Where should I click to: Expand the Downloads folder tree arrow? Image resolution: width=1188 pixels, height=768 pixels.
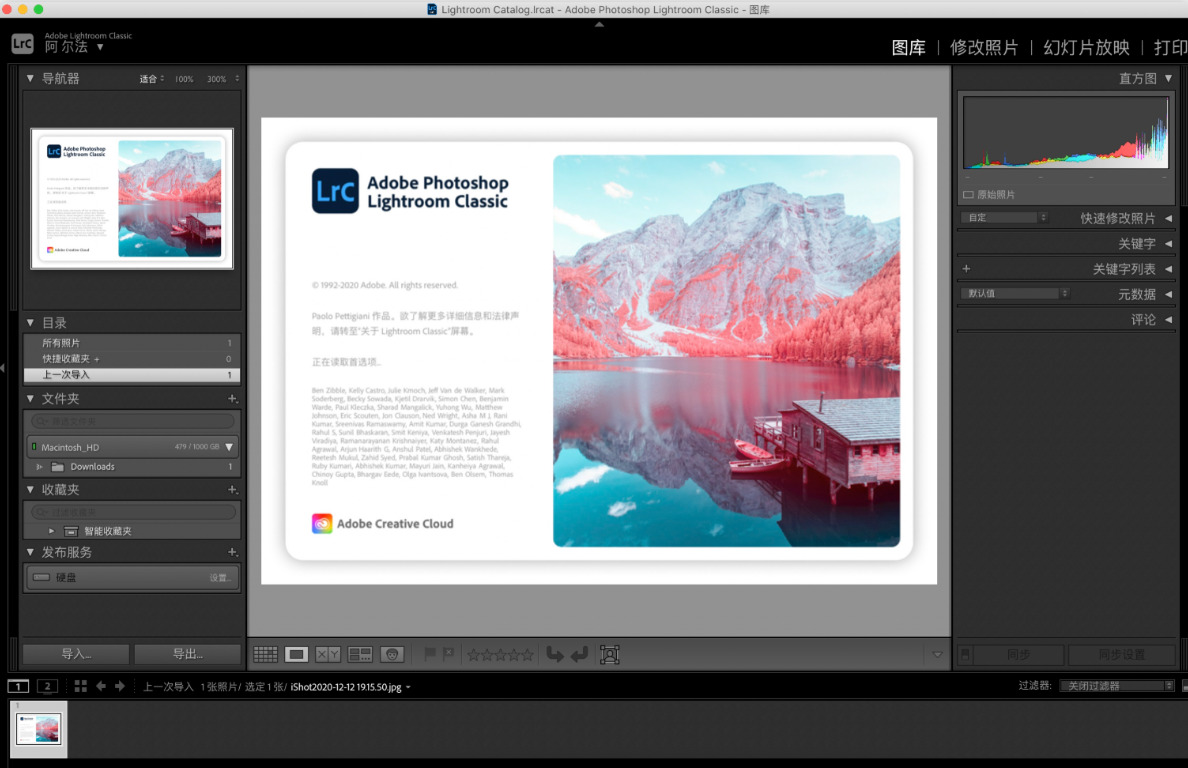coord(39,467)
